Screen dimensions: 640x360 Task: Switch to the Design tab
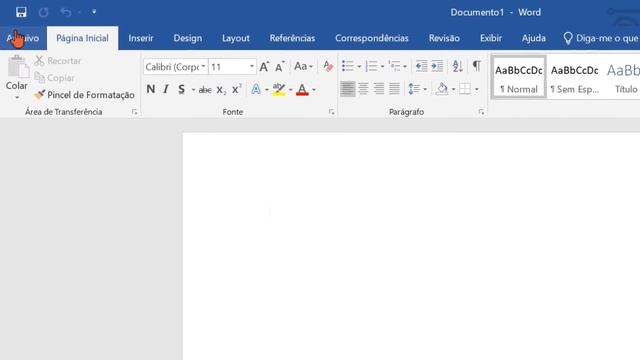pos(187,38)
